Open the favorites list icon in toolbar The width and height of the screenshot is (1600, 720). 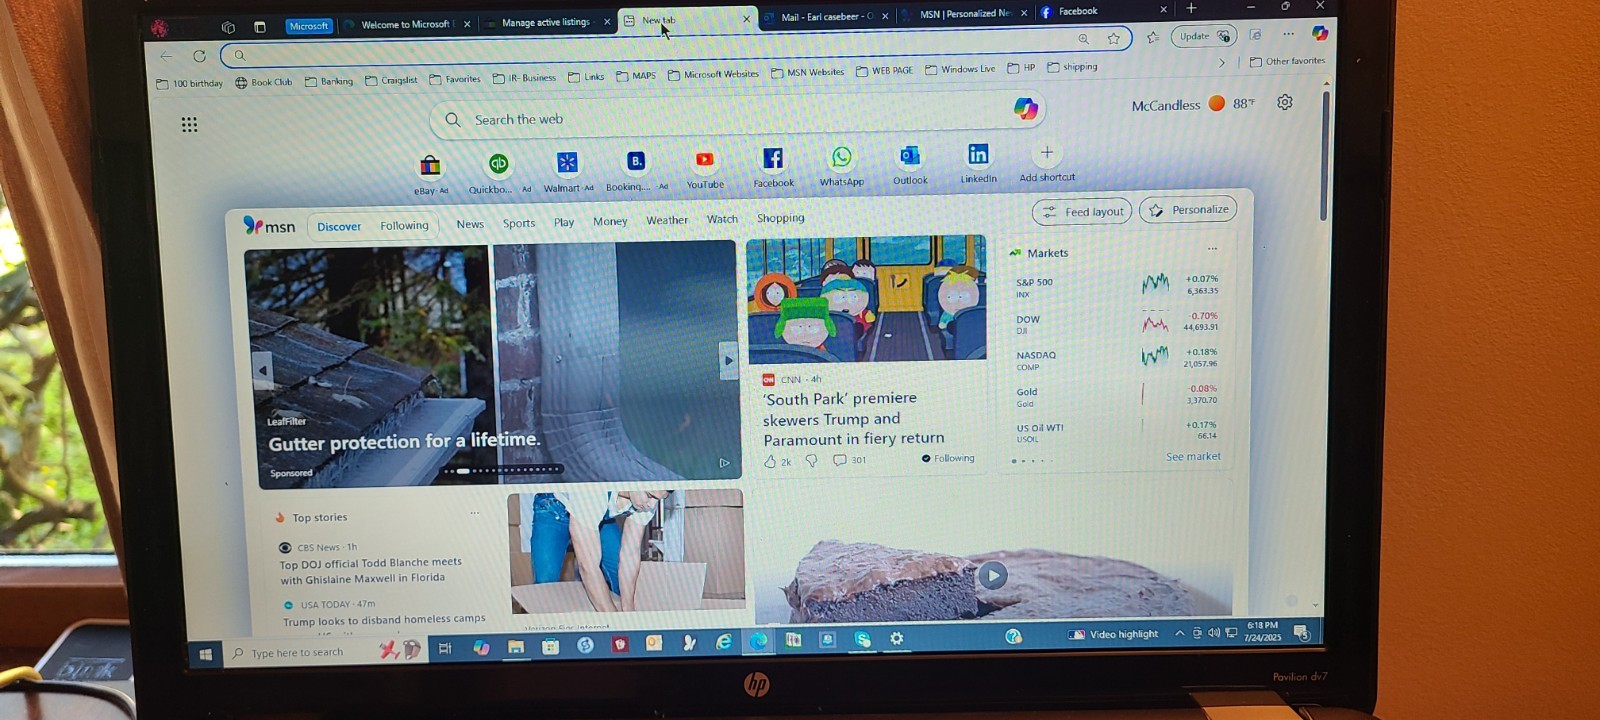[x=1153, y=38]
